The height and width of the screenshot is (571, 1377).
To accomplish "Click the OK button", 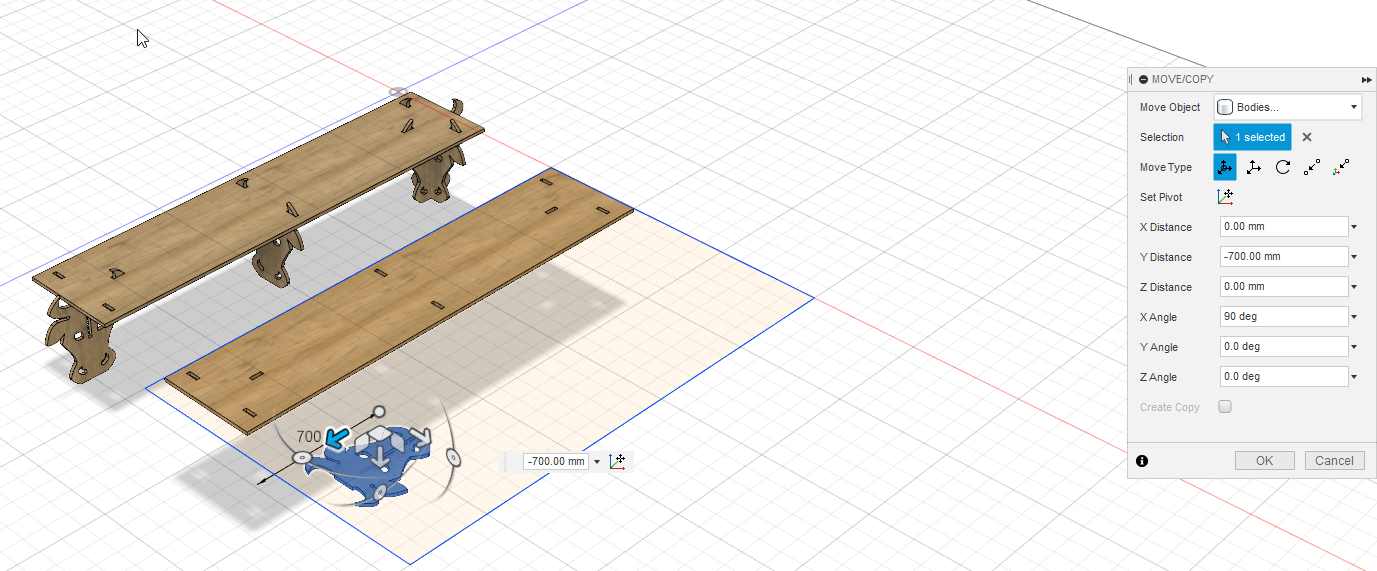I will pos(1264,461).
